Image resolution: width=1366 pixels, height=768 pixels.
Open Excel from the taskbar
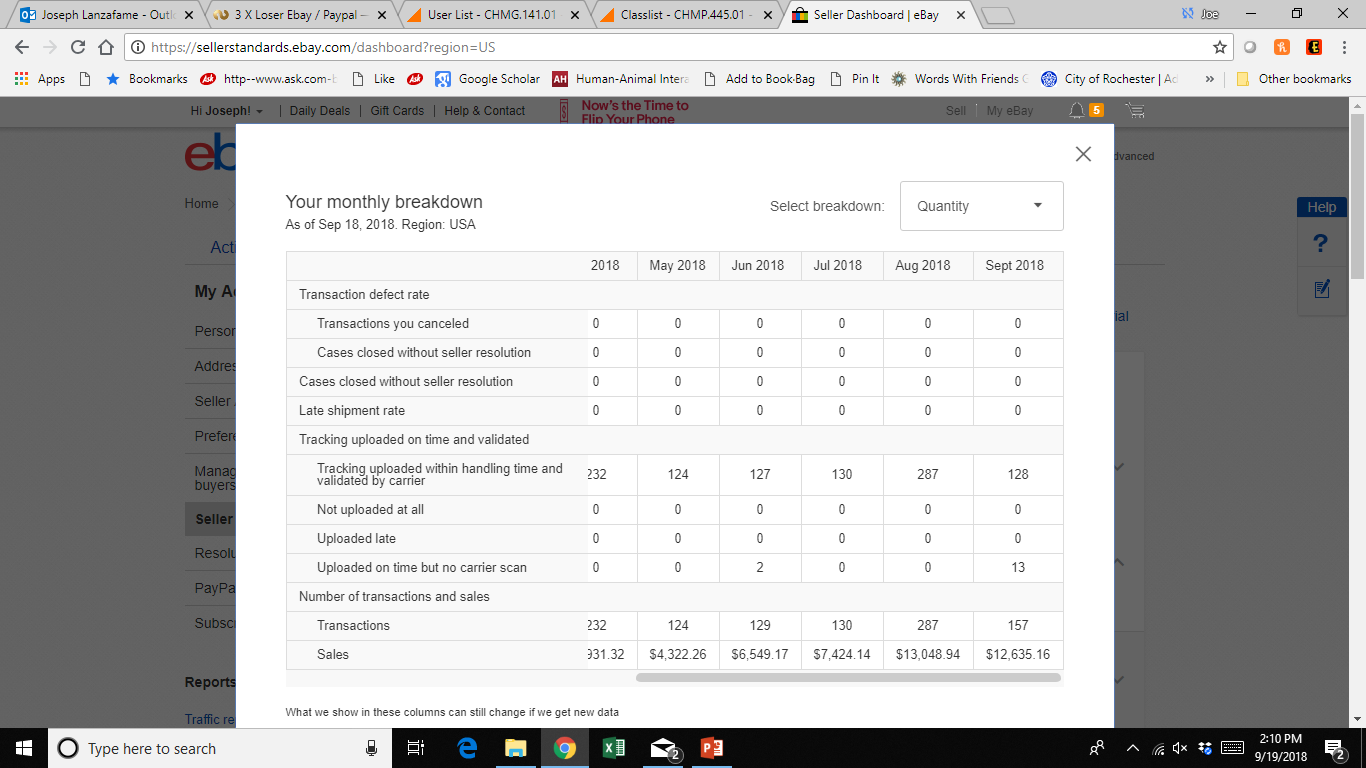pyautogui.click(x=613, y=748)
